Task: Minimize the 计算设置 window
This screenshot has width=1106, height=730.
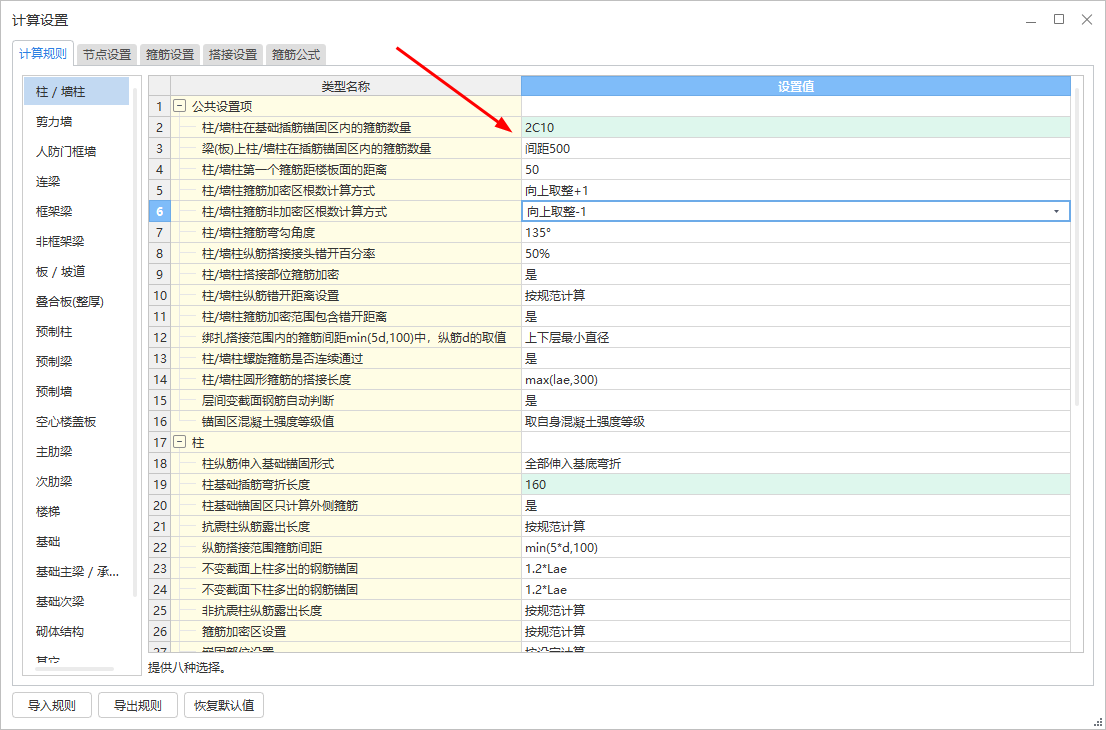Action: [x=1031, y=20]
